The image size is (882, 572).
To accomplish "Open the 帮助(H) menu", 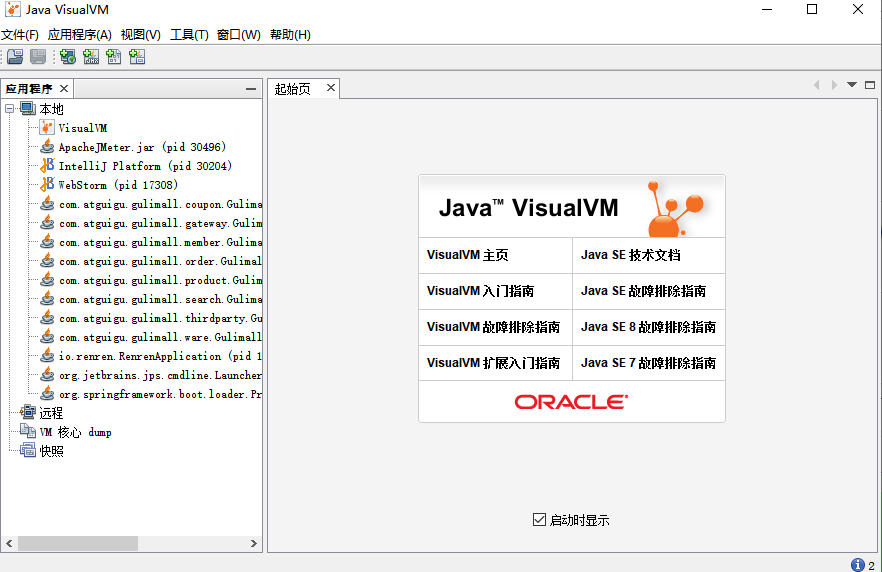I will [290, 35].
